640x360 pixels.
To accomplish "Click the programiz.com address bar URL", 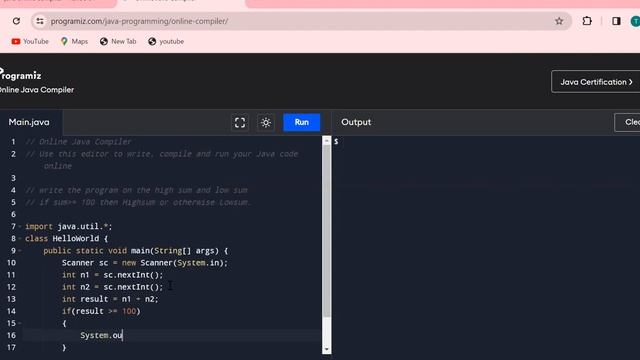I will [x=139, y=21].
